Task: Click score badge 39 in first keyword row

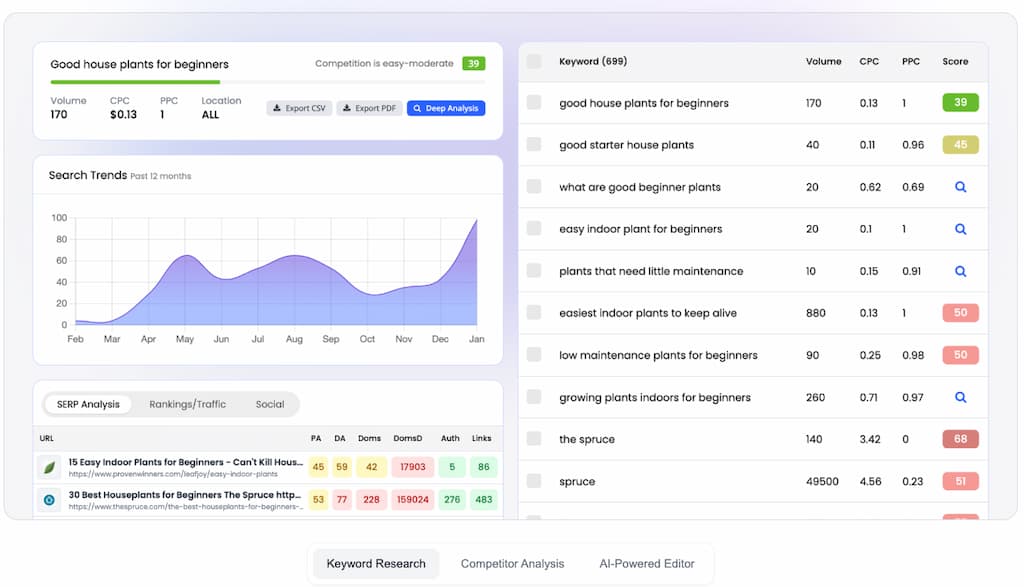Action: point(960,103)
